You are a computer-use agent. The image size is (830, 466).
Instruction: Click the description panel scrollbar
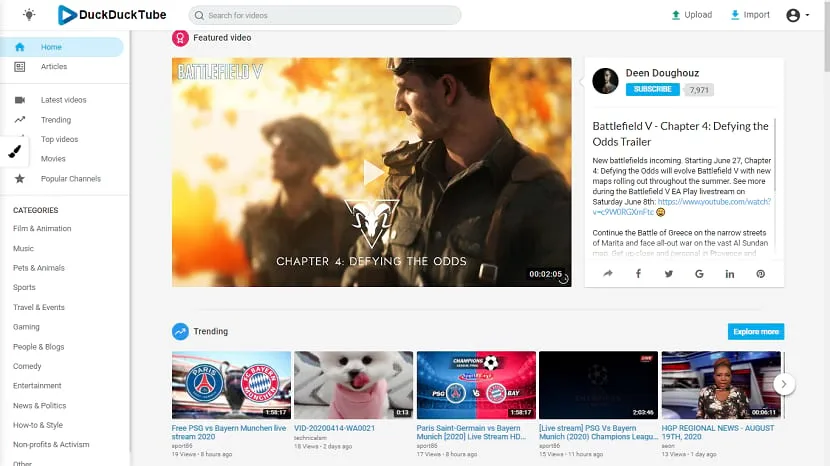coord(775,155)
